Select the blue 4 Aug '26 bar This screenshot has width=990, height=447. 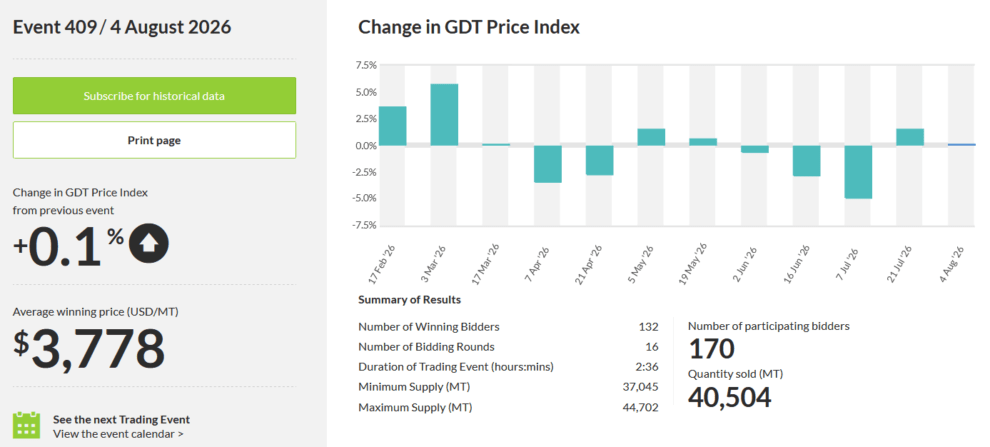click(962, 145)
